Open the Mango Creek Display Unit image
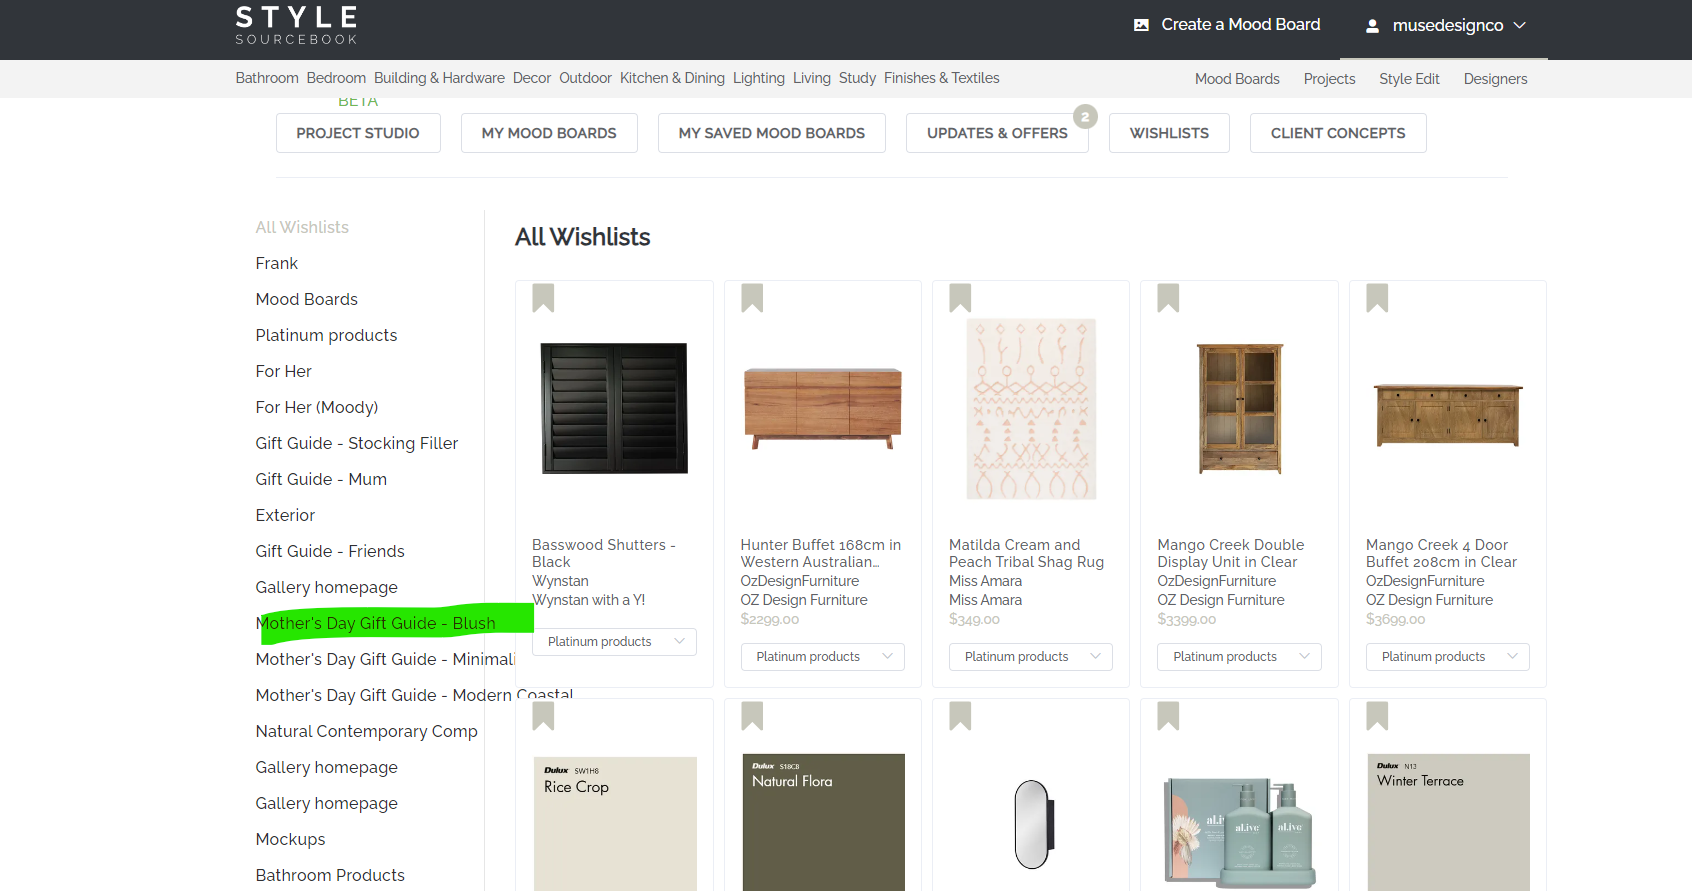 [1240, 408]
